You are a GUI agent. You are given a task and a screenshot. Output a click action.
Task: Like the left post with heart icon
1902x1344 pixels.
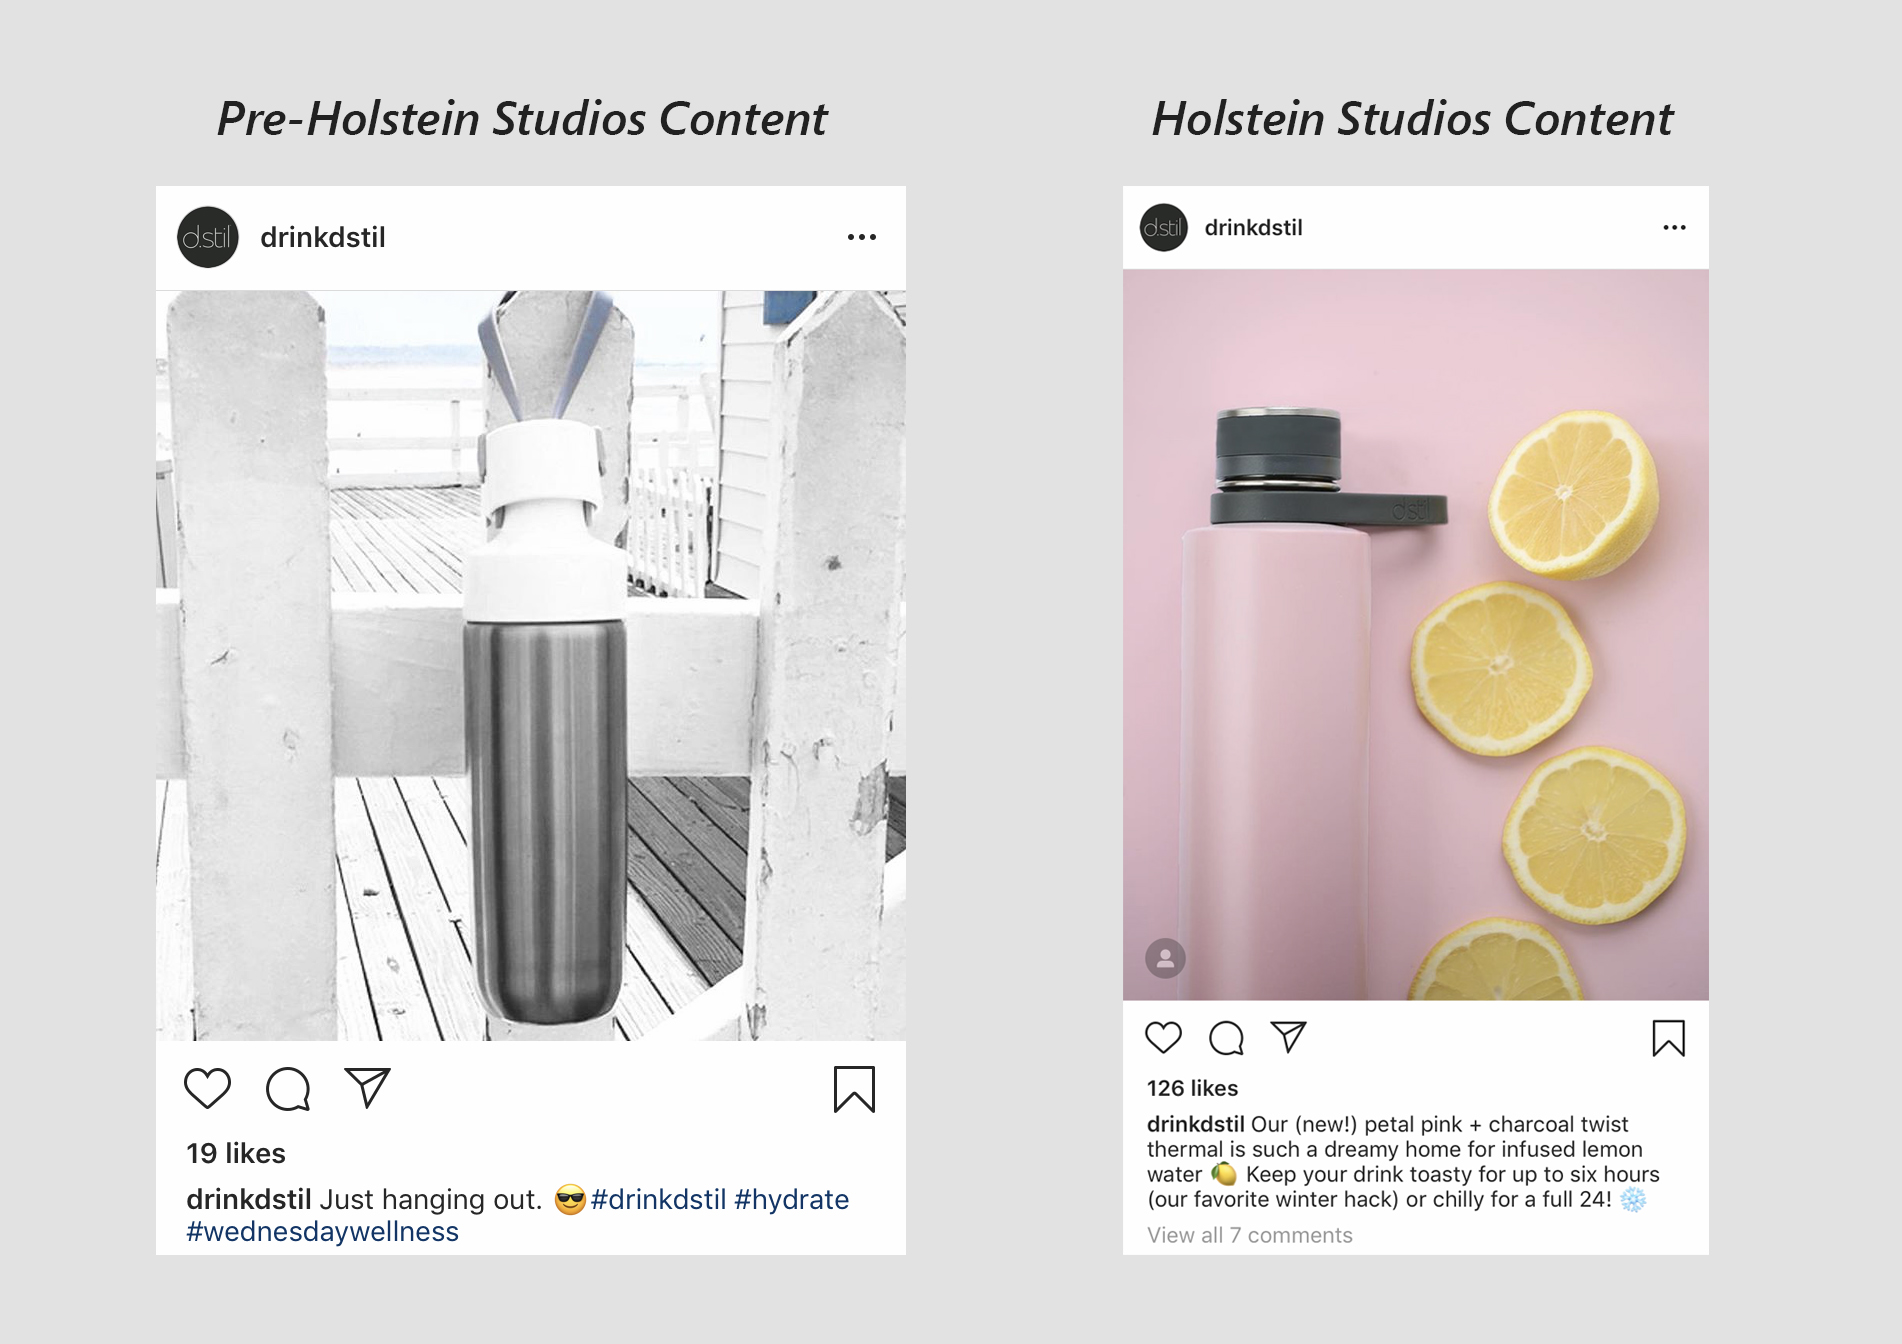[x=207, y=1088]
